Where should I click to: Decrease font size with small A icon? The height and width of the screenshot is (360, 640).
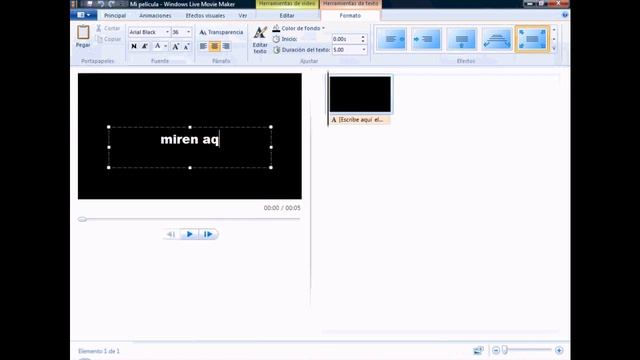point(186,47)
